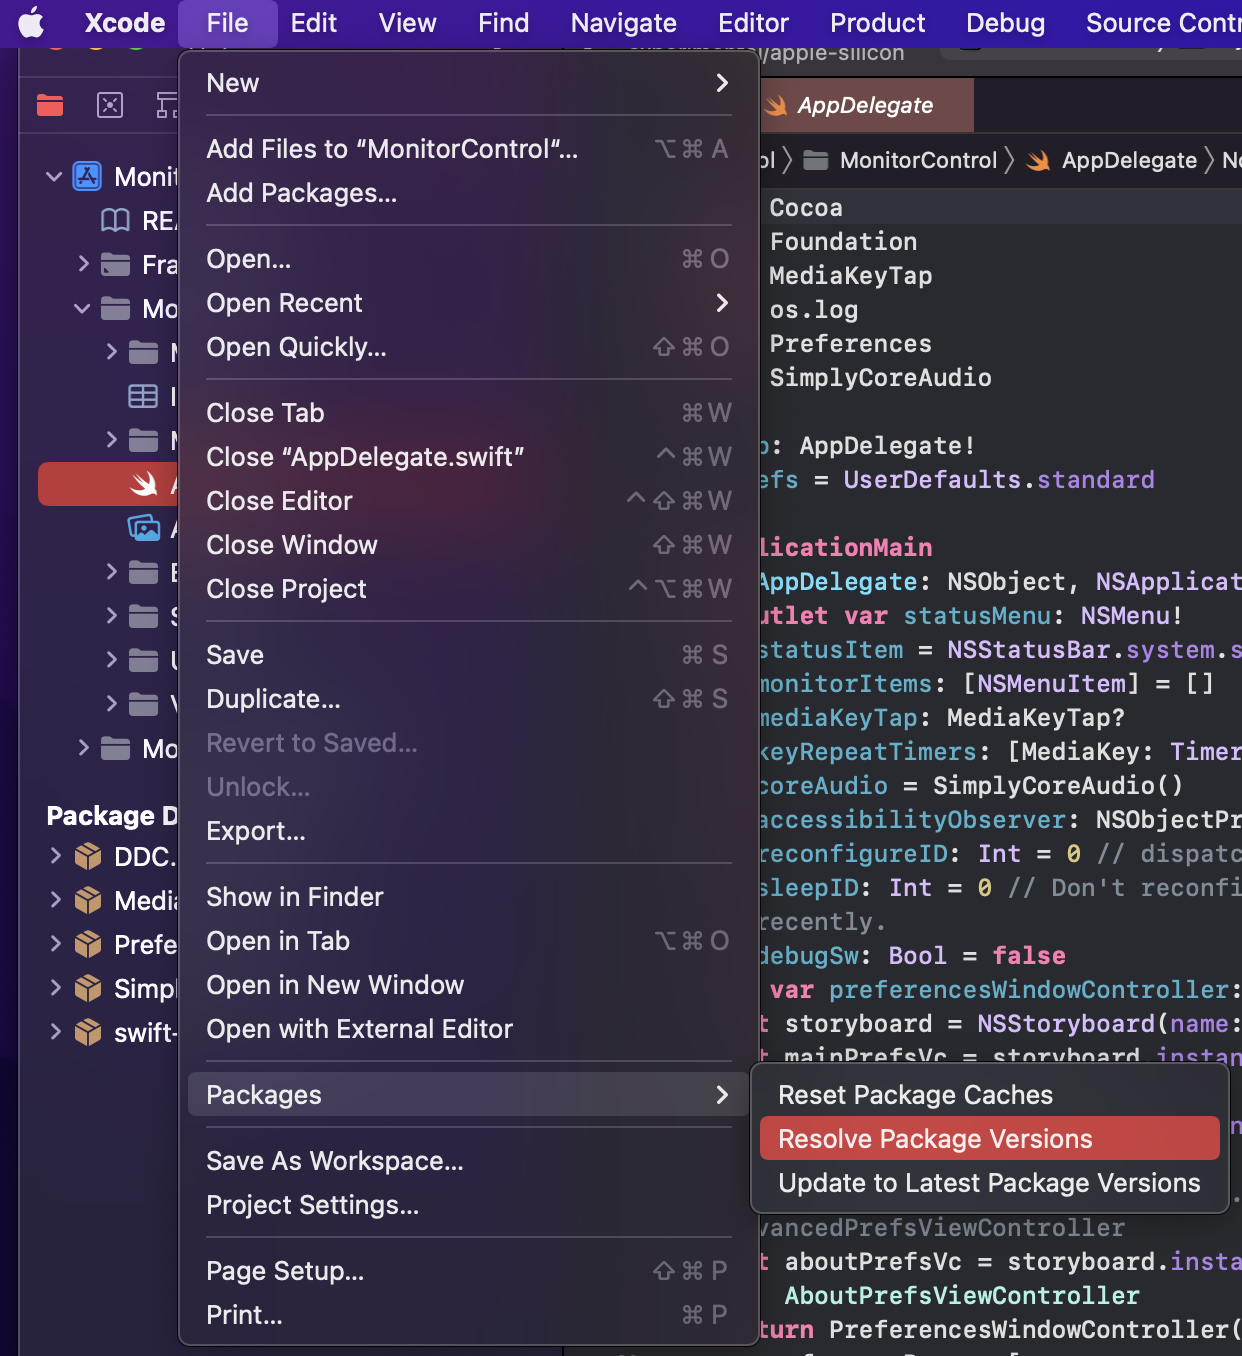Select the Source Control navigator icon
Image resolution: width=1242 pixels, height=1356 pixels.
tap(110, 105)
